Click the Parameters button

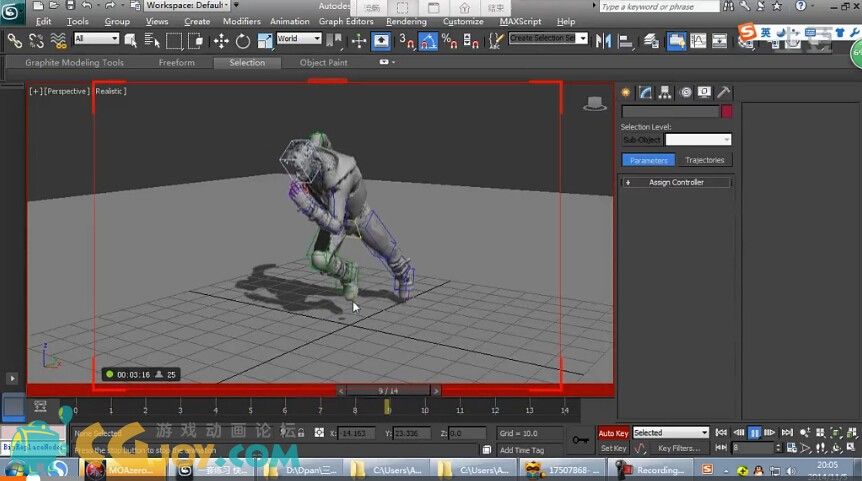[649, 160]
